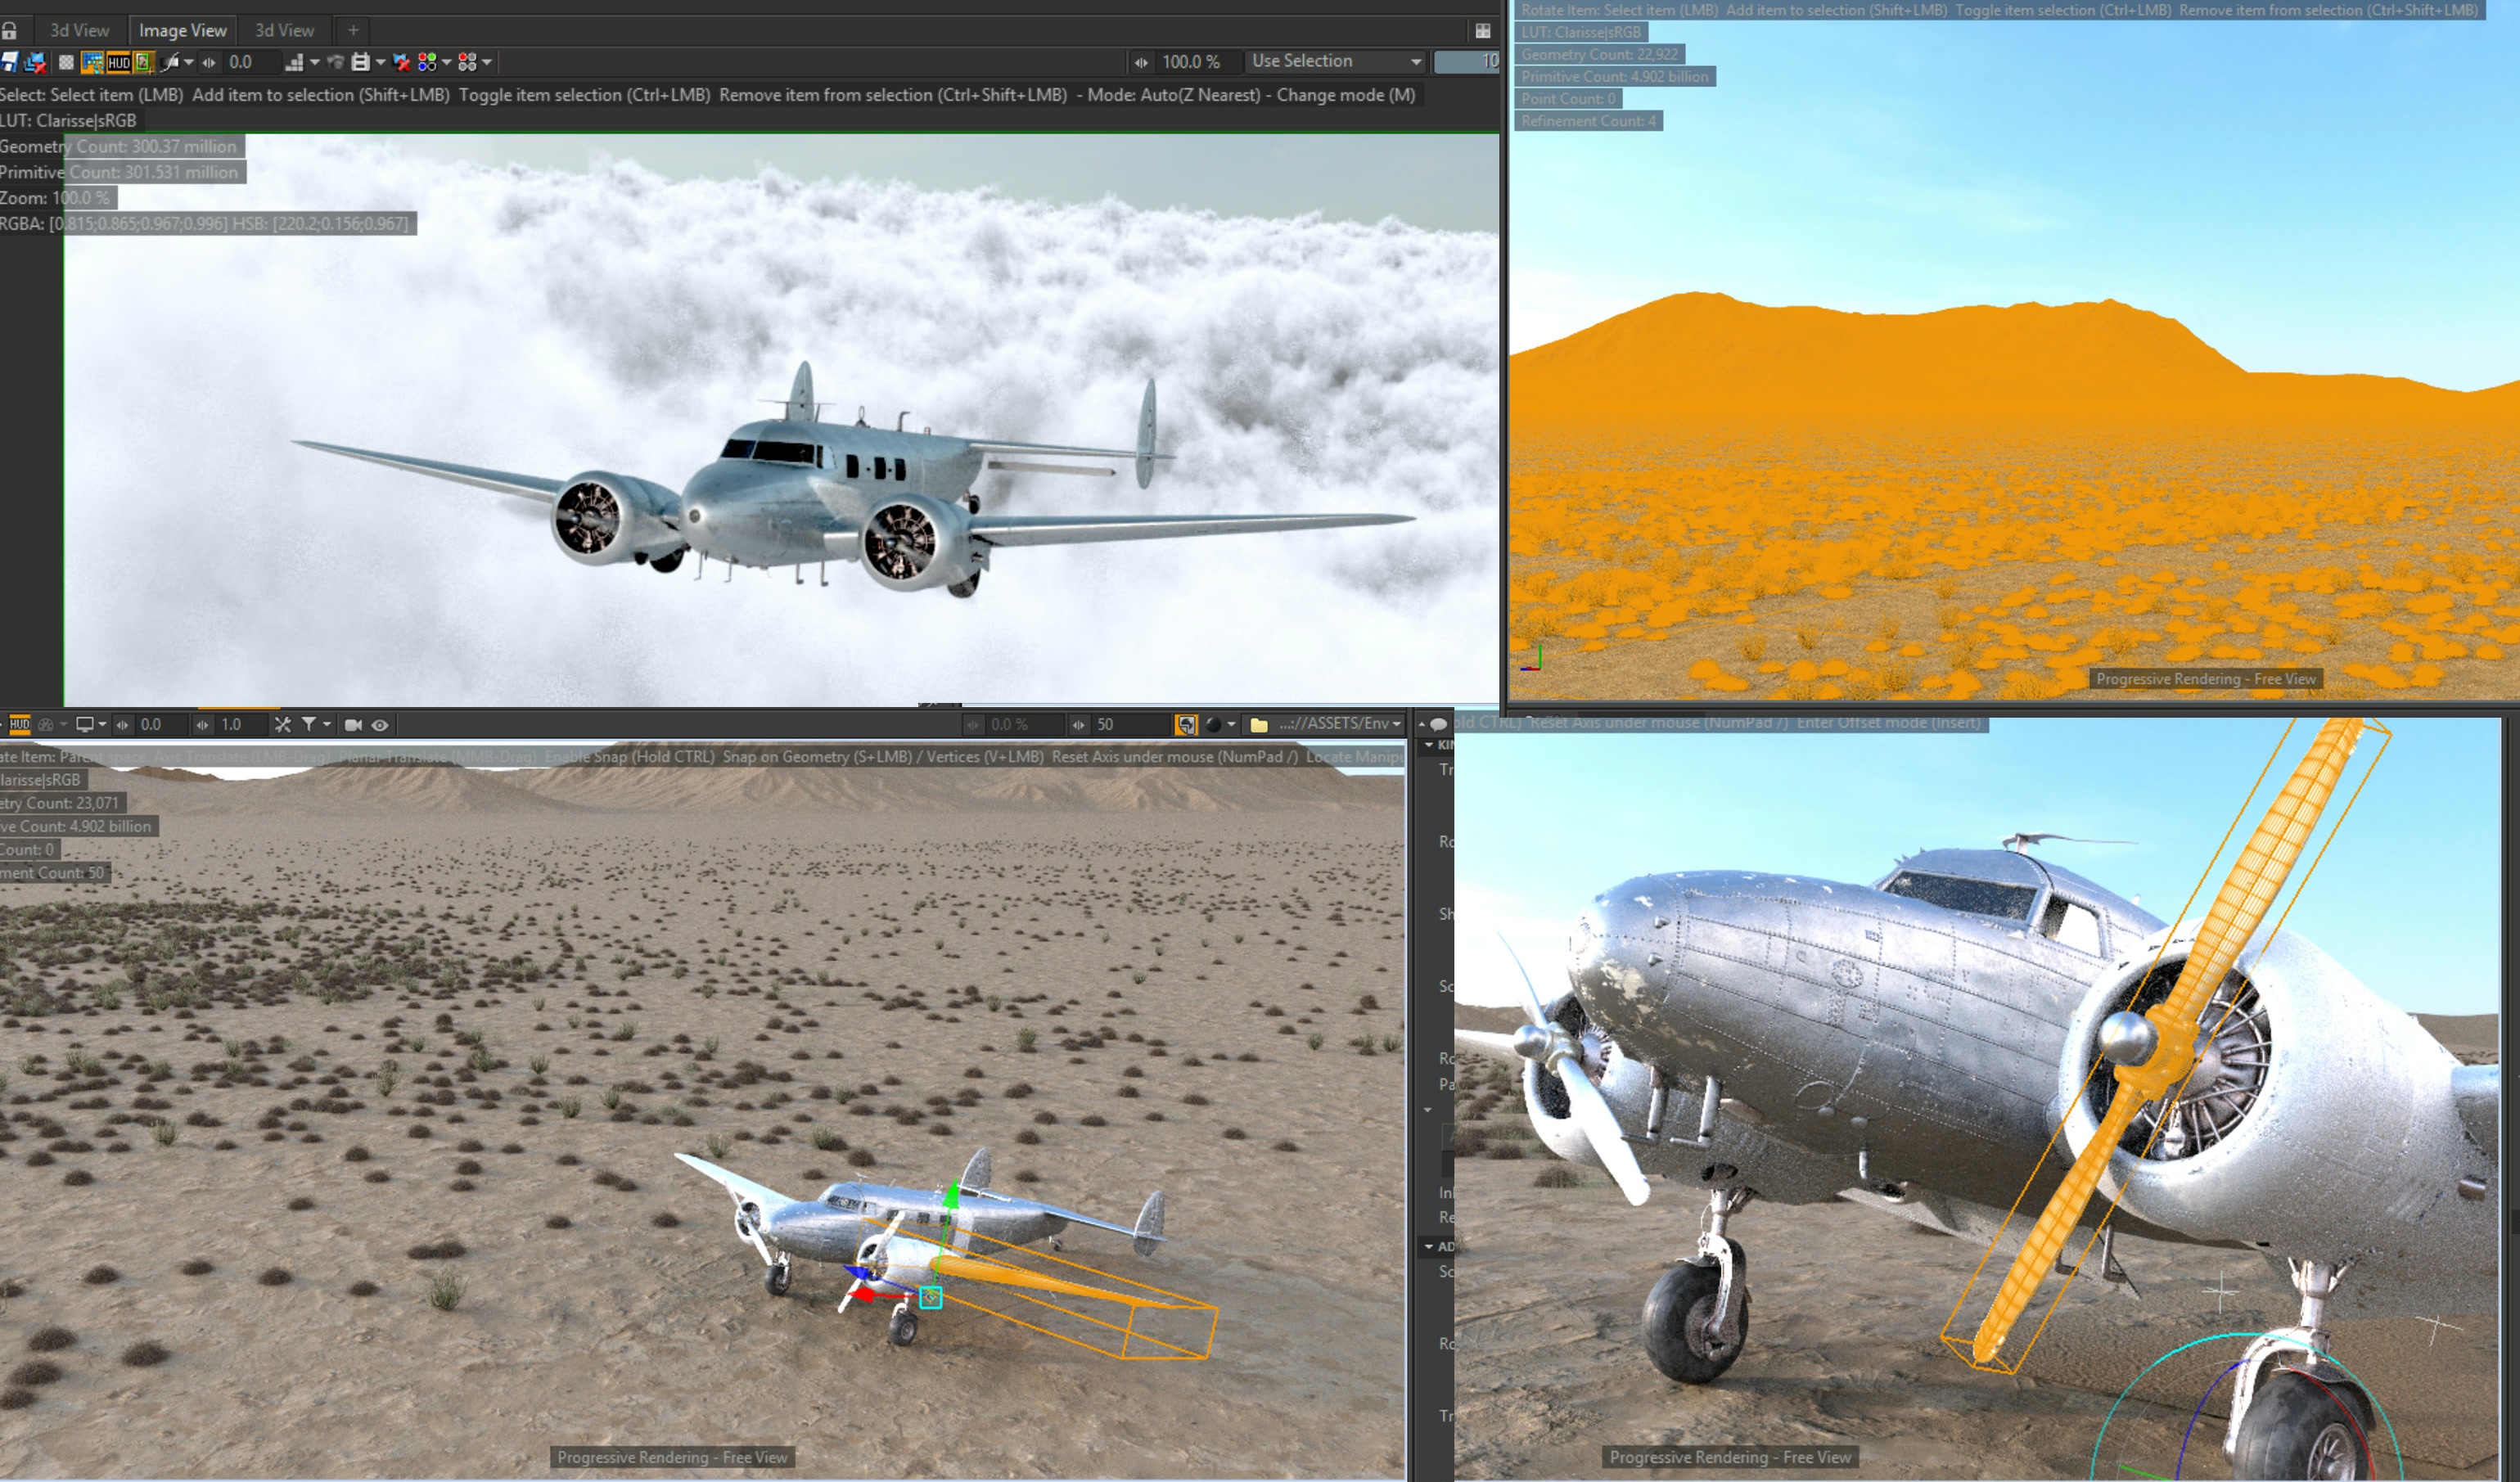Click the RGB colored channels icon
Image resolution: width=2520 pixels, height=1482 pixels.
(427, 62)
